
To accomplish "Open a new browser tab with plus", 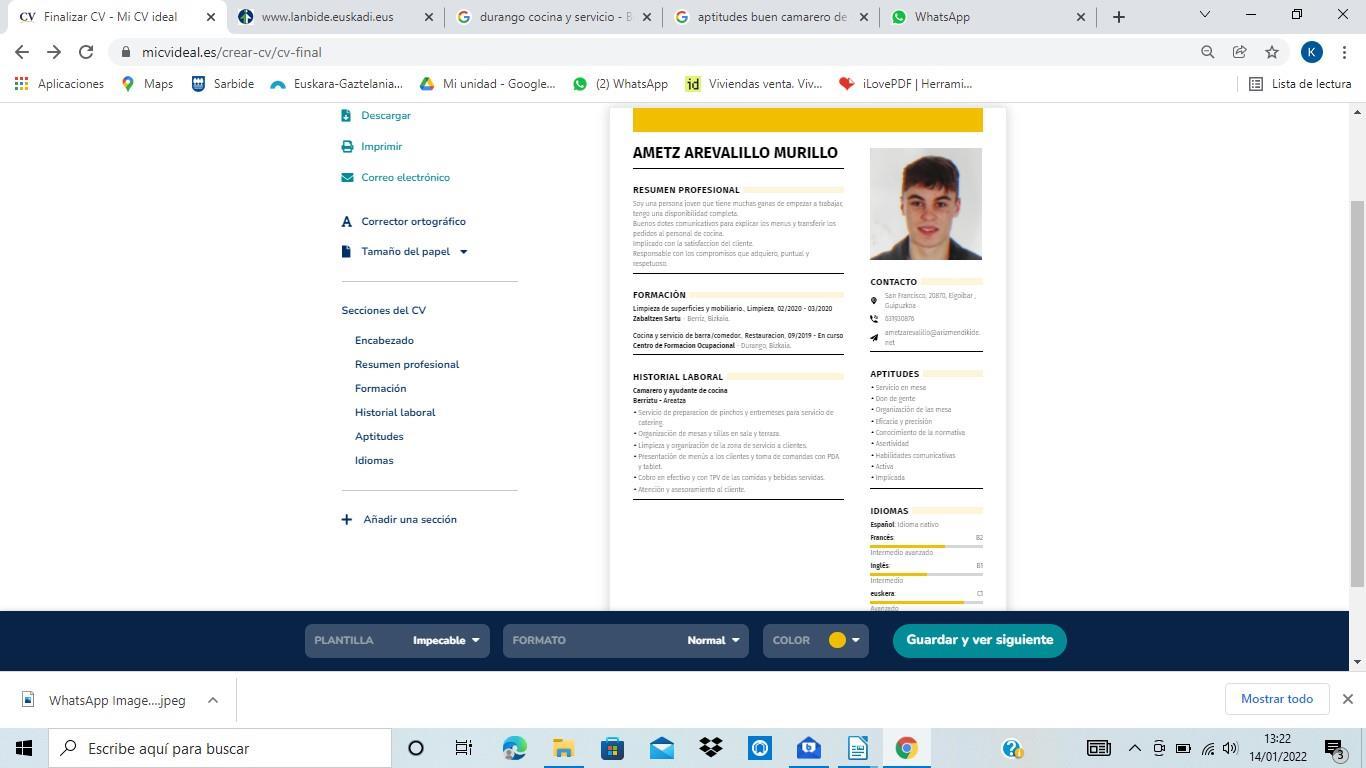I will 1119,17.
